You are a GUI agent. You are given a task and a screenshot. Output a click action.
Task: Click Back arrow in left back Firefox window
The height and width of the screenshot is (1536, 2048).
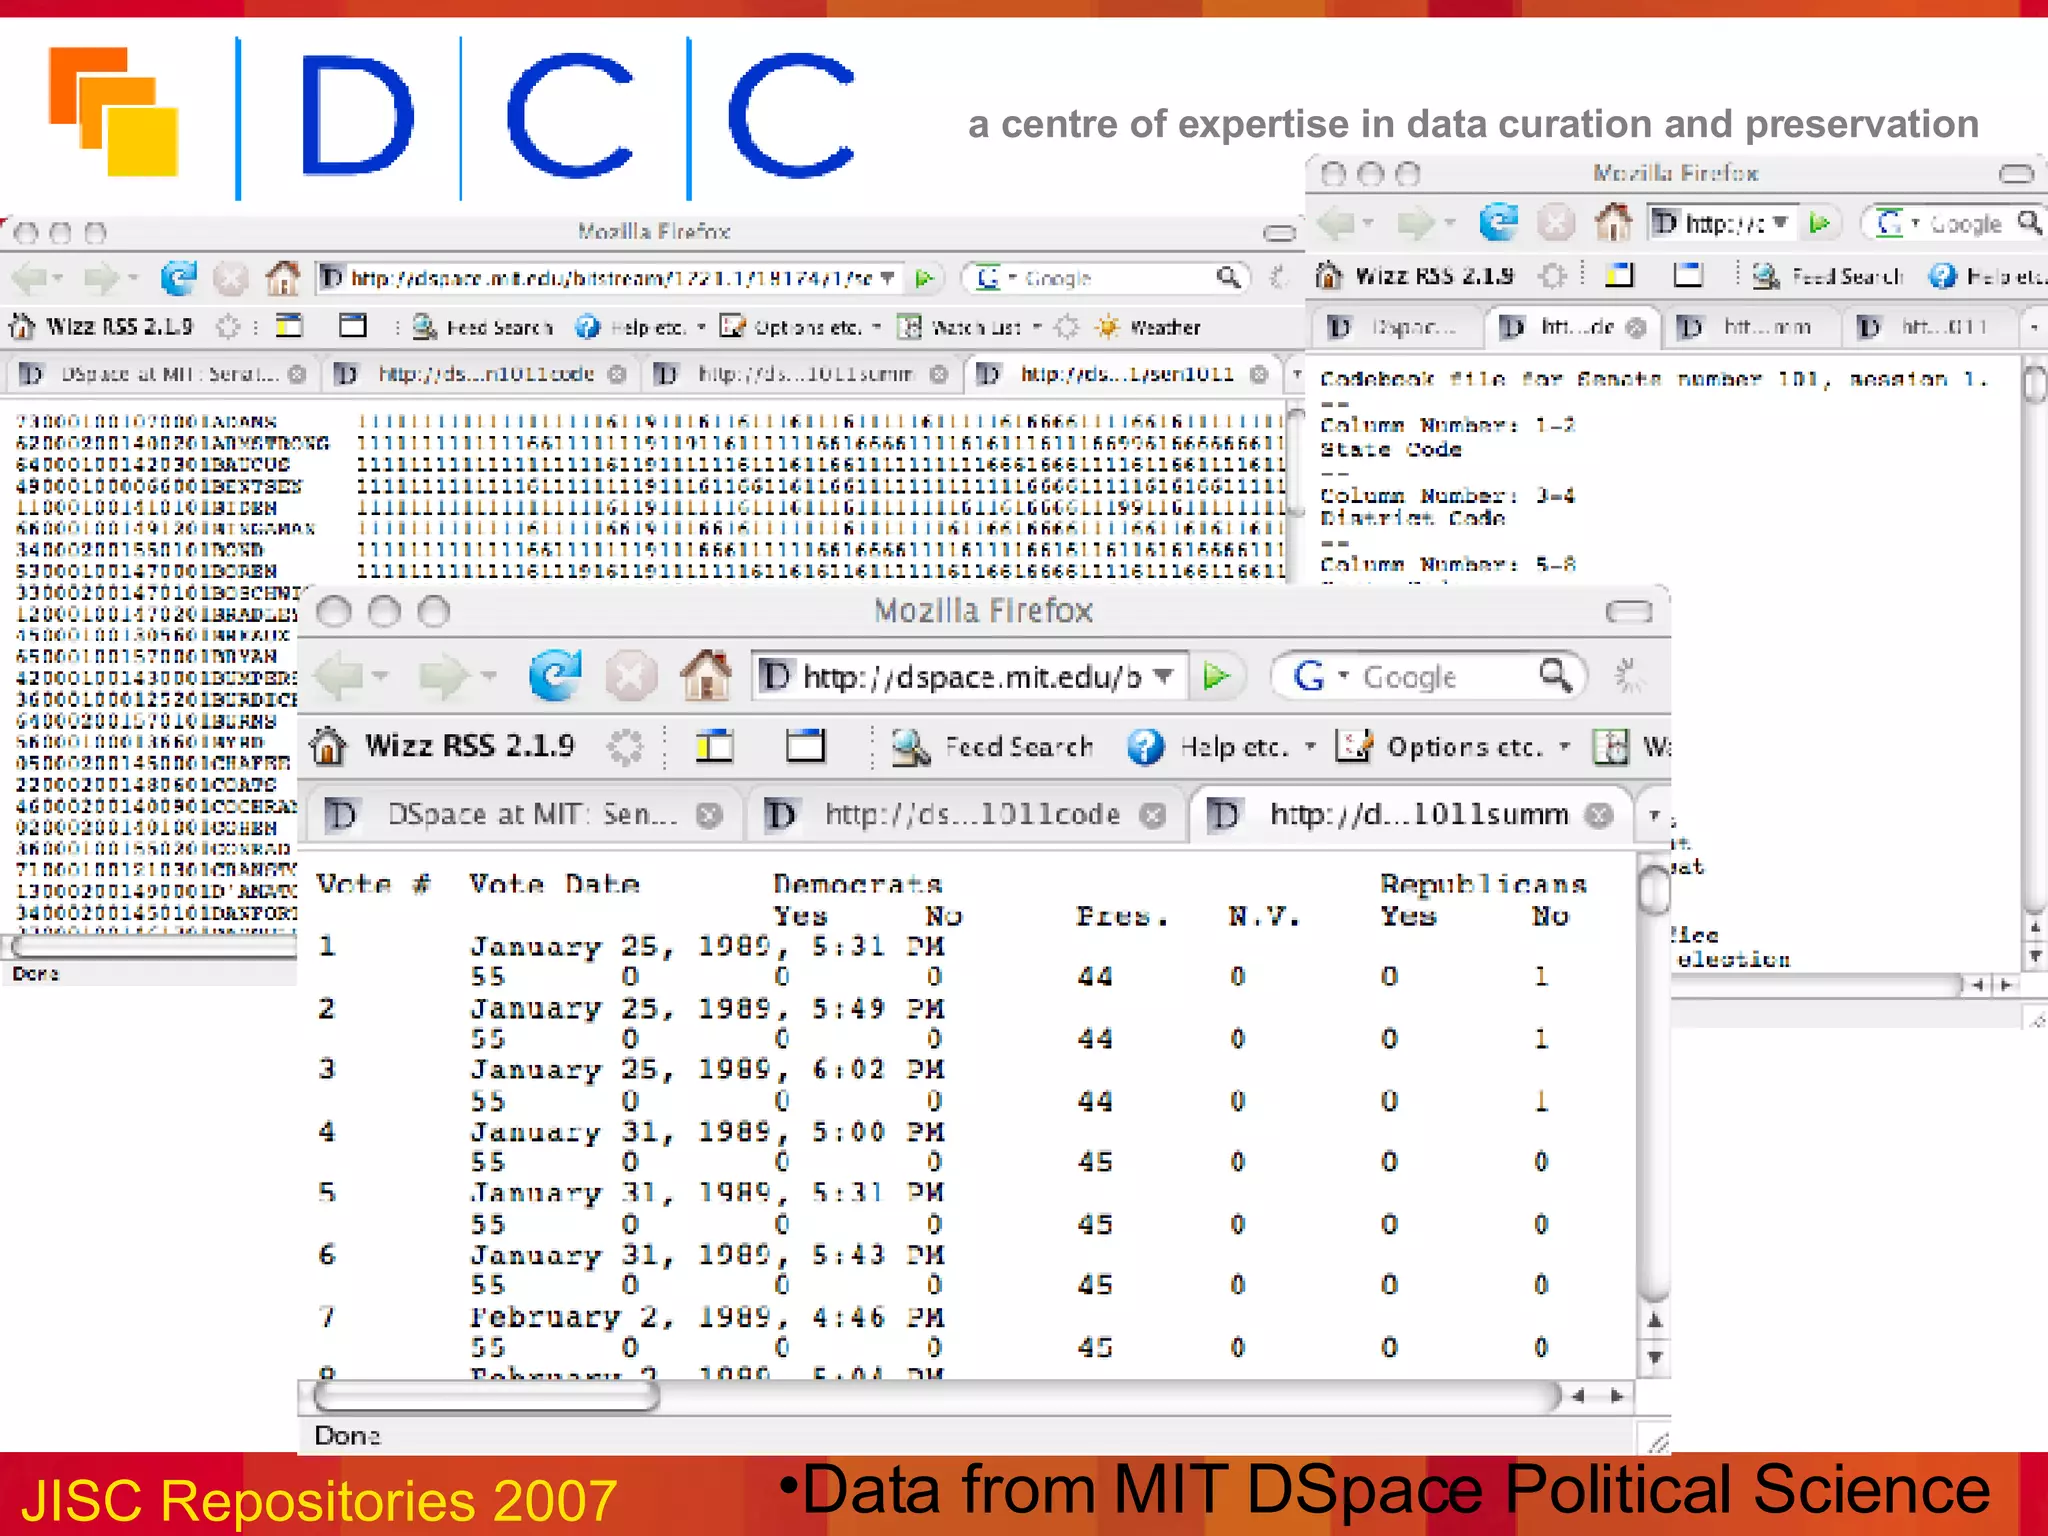(x=30, y=278)
